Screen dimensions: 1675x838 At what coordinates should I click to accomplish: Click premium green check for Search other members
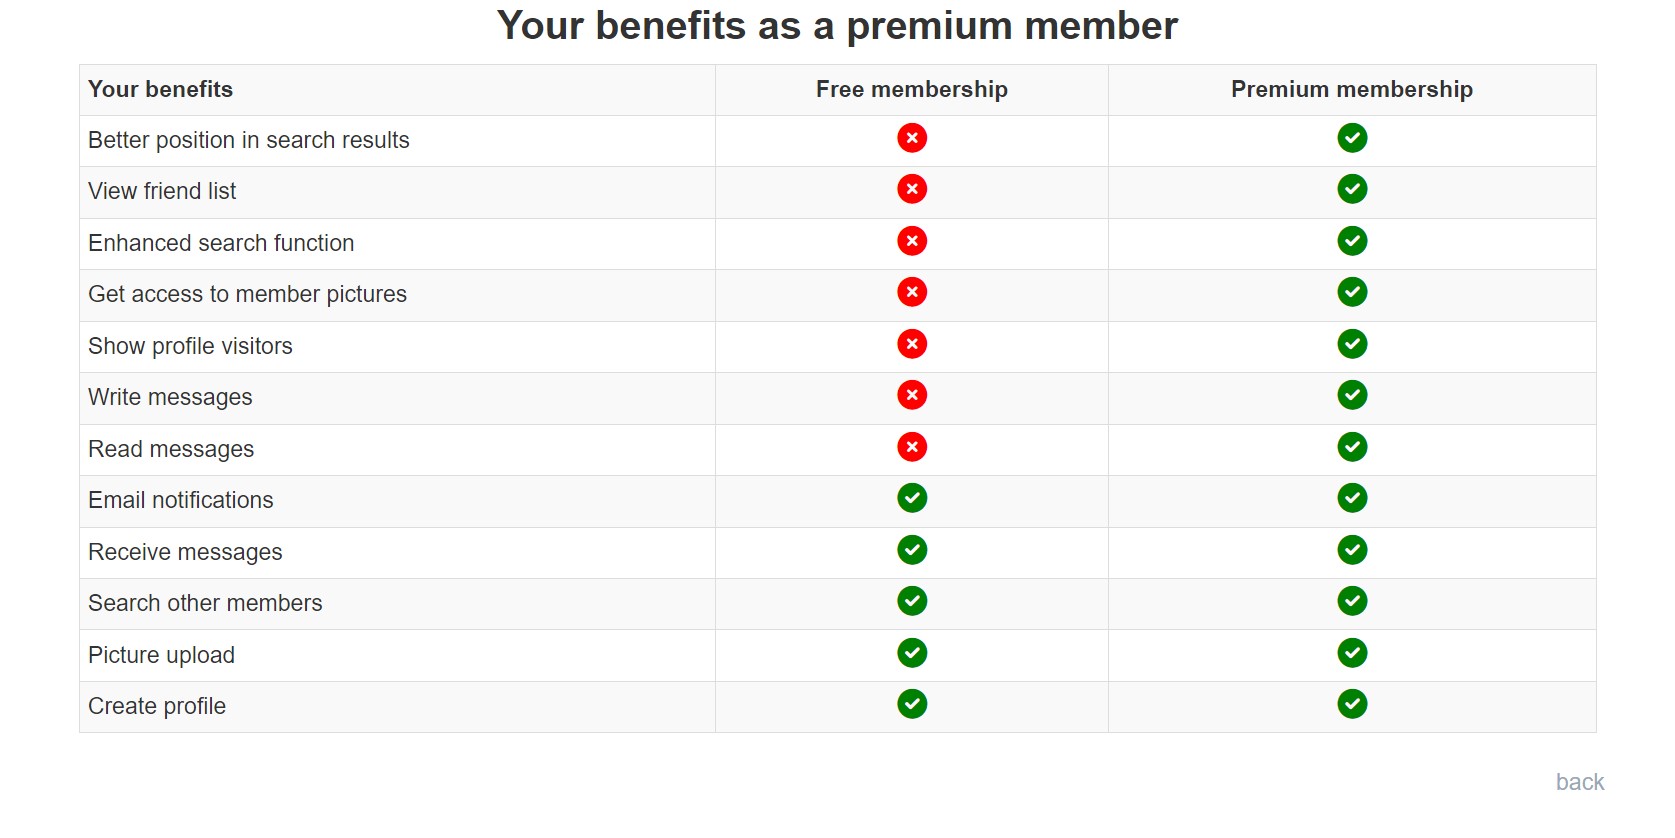pos(1352,601)
